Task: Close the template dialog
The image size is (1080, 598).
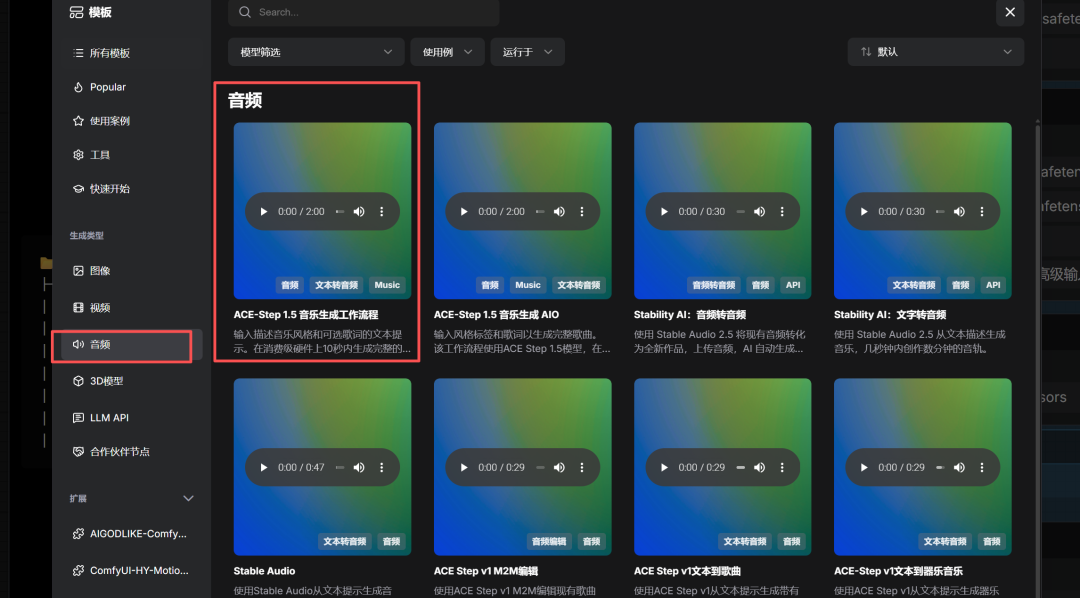Action: click(1010, 12)
